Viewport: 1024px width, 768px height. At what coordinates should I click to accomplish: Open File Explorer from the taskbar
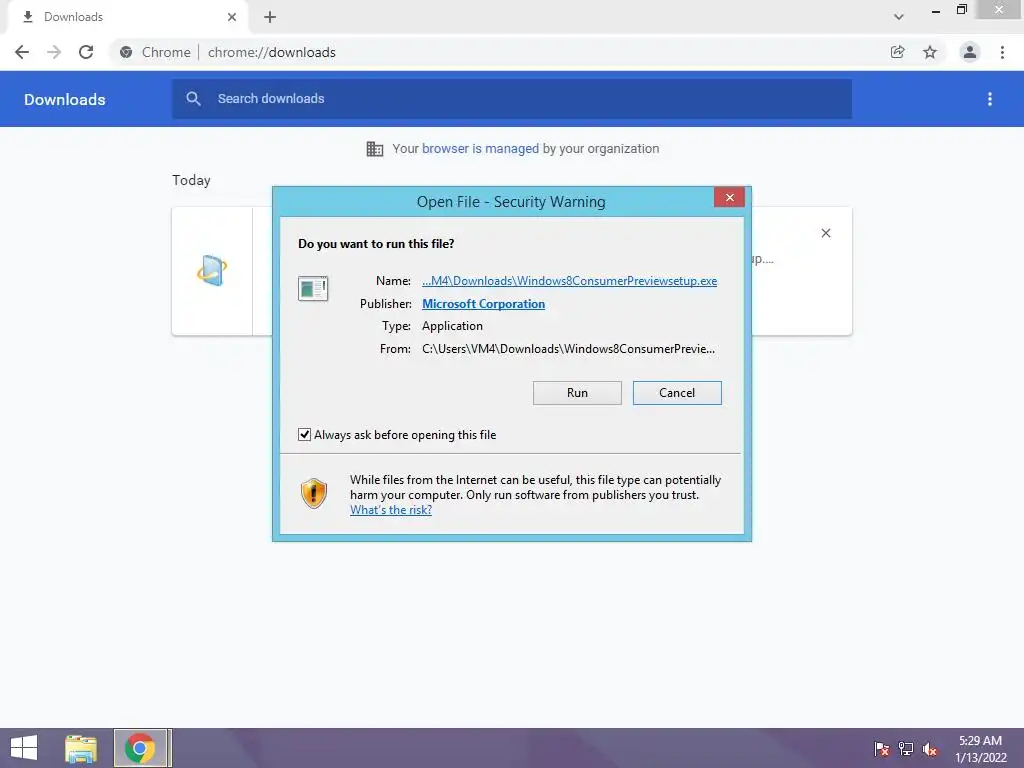[81, 748]
